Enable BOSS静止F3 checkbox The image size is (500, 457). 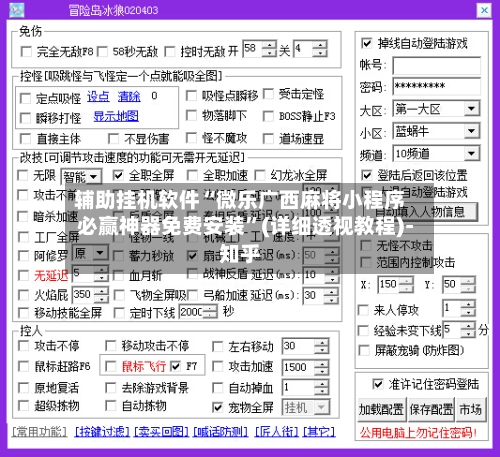(268, 116)
